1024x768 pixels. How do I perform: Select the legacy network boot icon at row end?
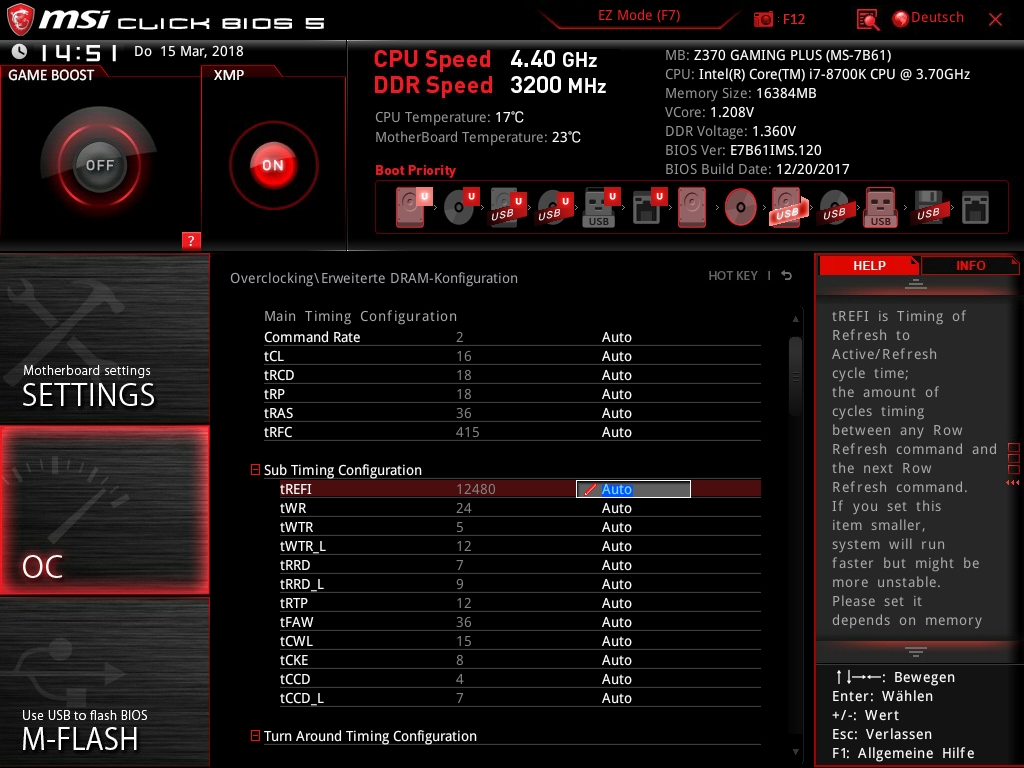click(x=975, y=208)
